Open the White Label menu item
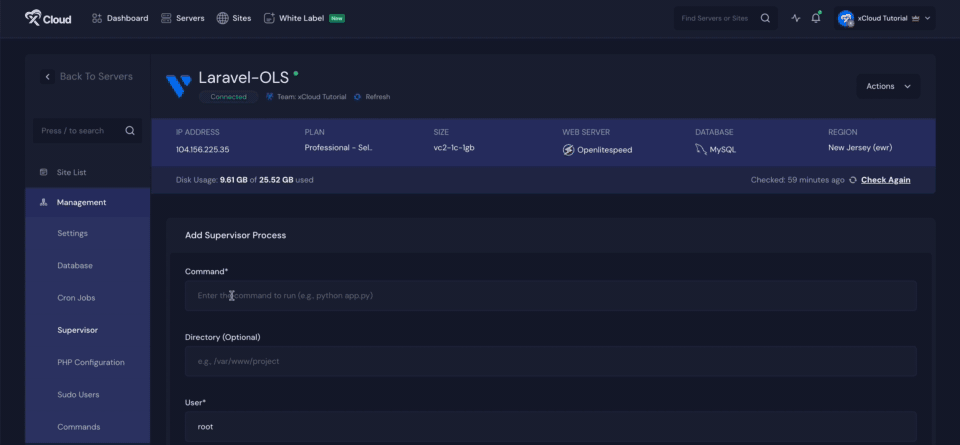The width and height of the screenshot is (960, 445). tap(303, 18)
